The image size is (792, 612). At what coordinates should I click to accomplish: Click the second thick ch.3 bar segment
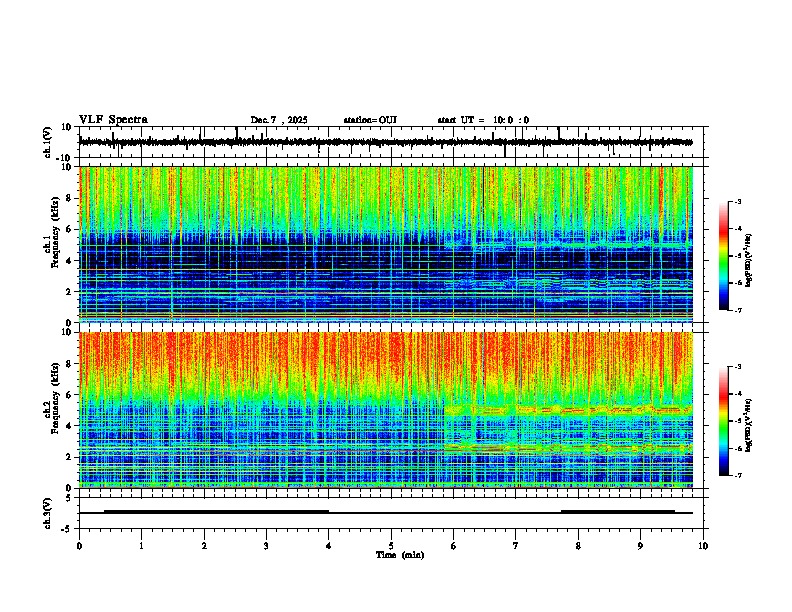618,511
